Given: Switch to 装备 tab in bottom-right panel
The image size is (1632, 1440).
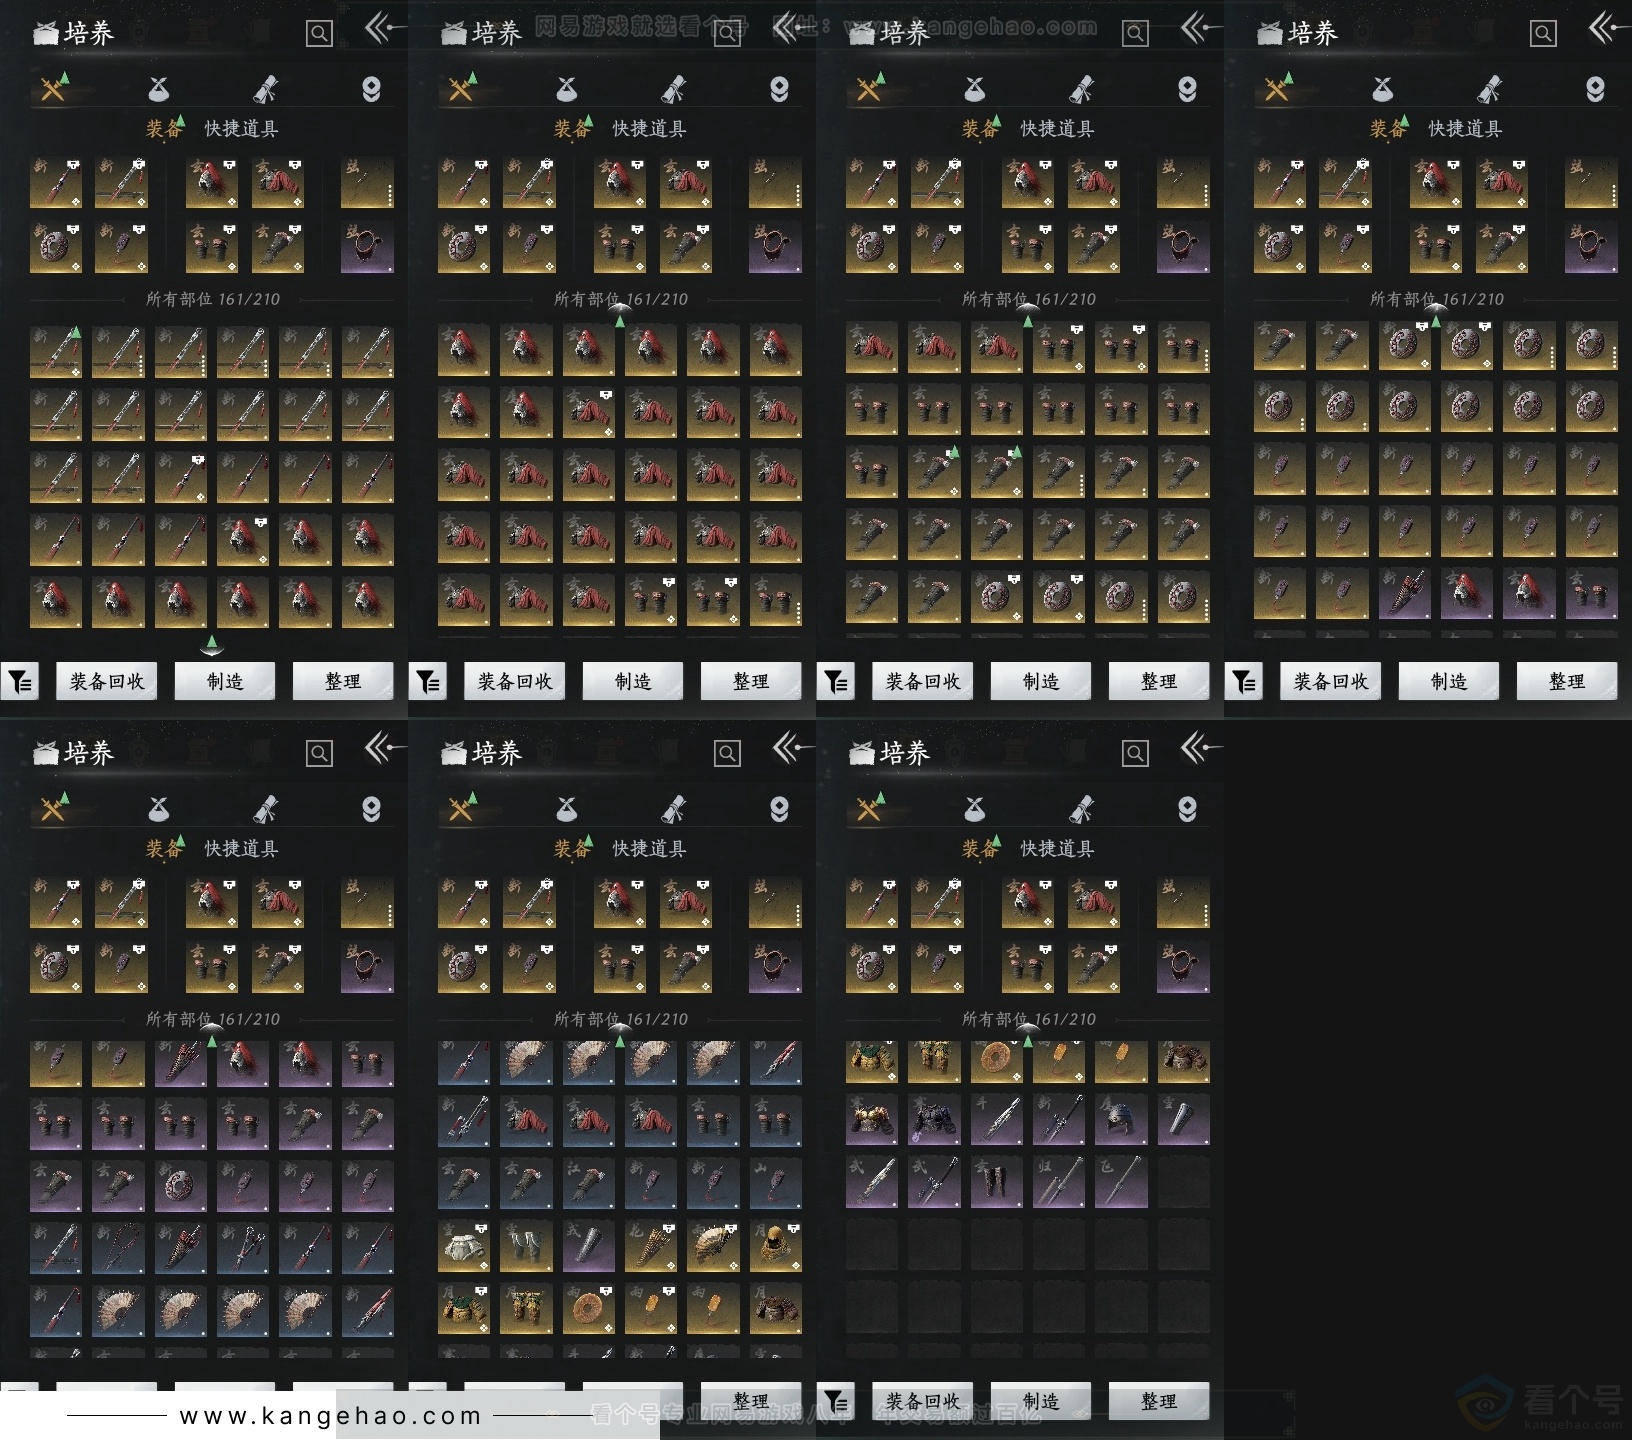Looking at the screenshot, I should coord(981,848).
